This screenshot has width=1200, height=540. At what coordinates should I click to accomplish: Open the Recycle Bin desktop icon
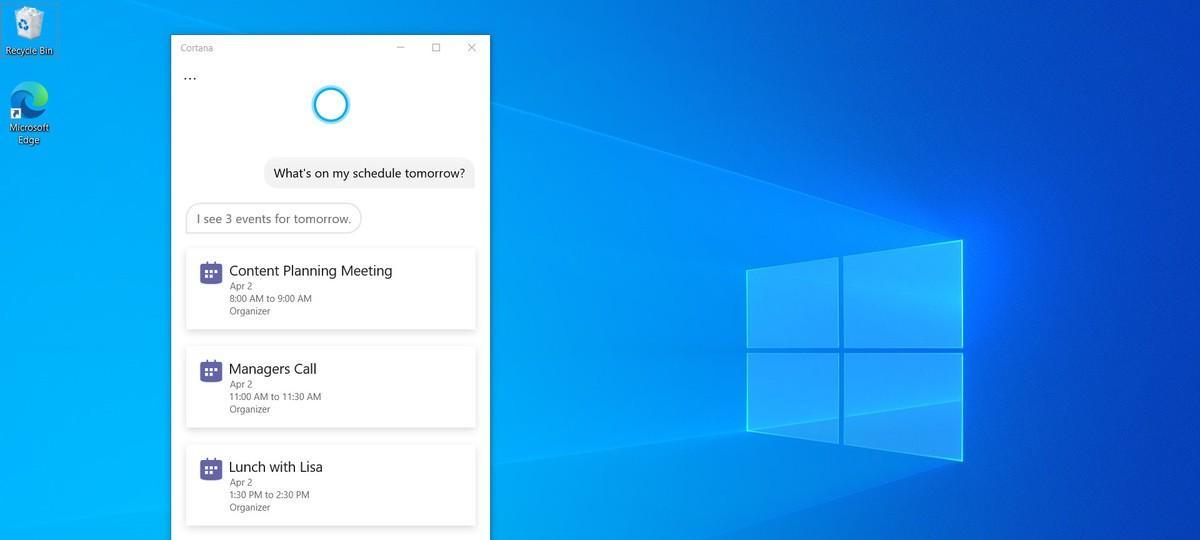point(29,30)
